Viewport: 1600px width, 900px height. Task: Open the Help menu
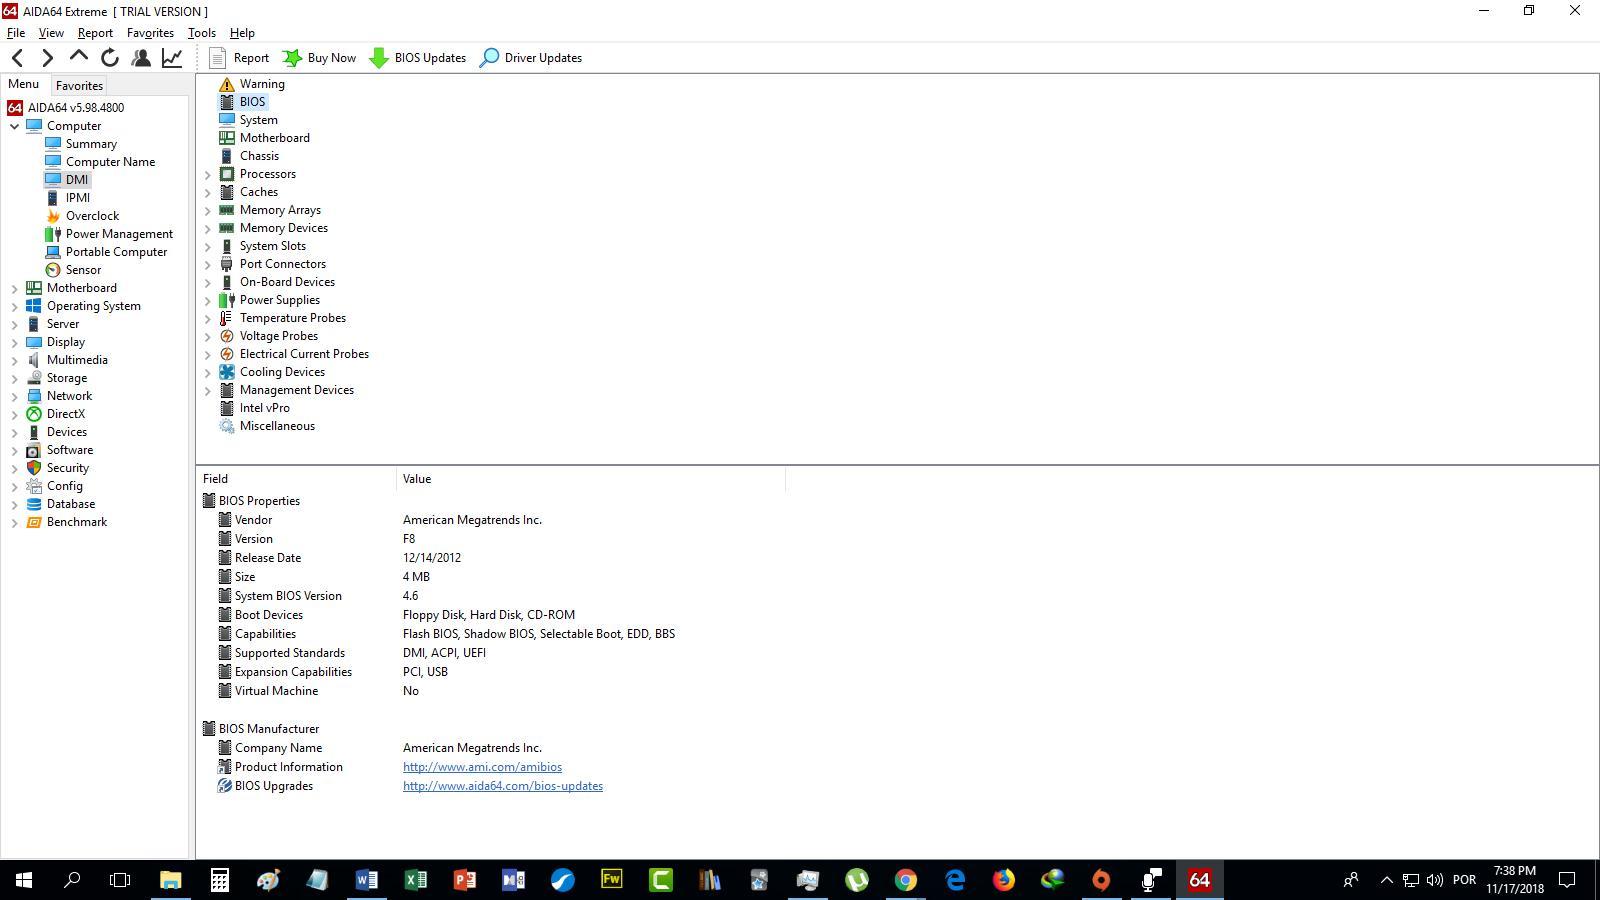[x=242, y=33]
